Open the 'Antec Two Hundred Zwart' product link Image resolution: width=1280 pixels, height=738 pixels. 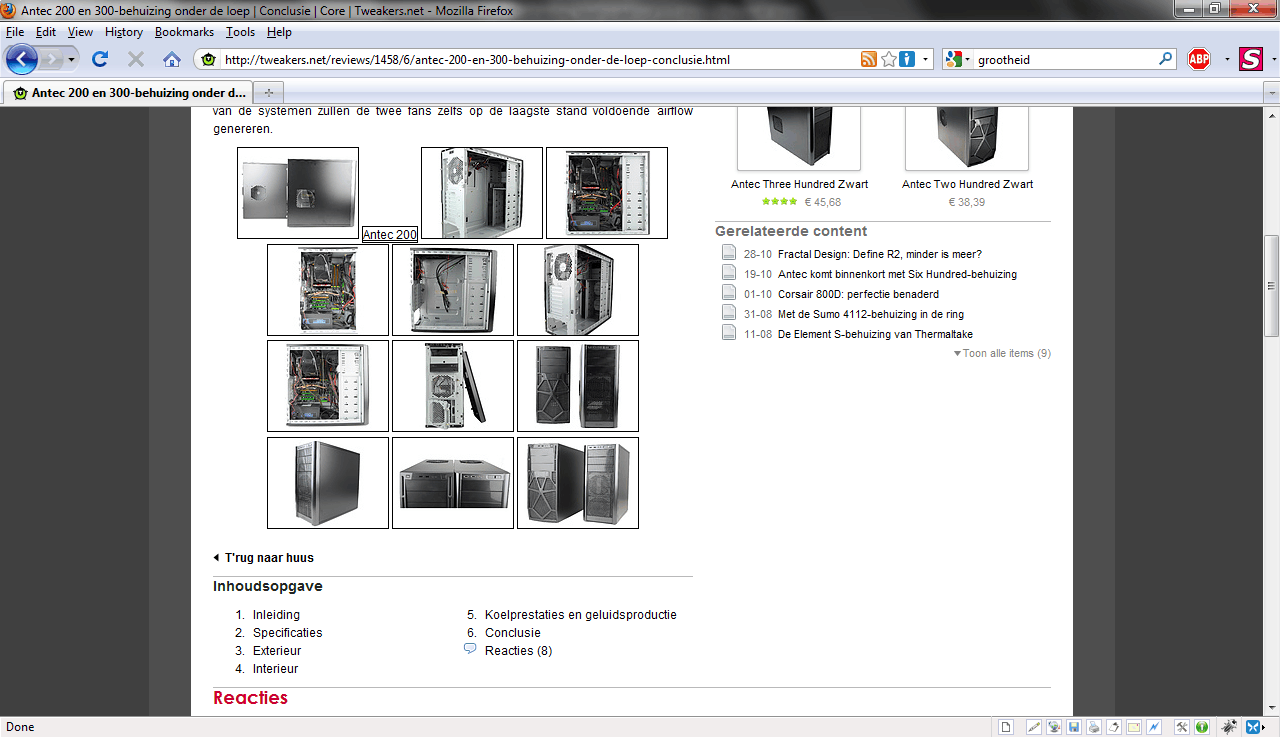point(967,184)
